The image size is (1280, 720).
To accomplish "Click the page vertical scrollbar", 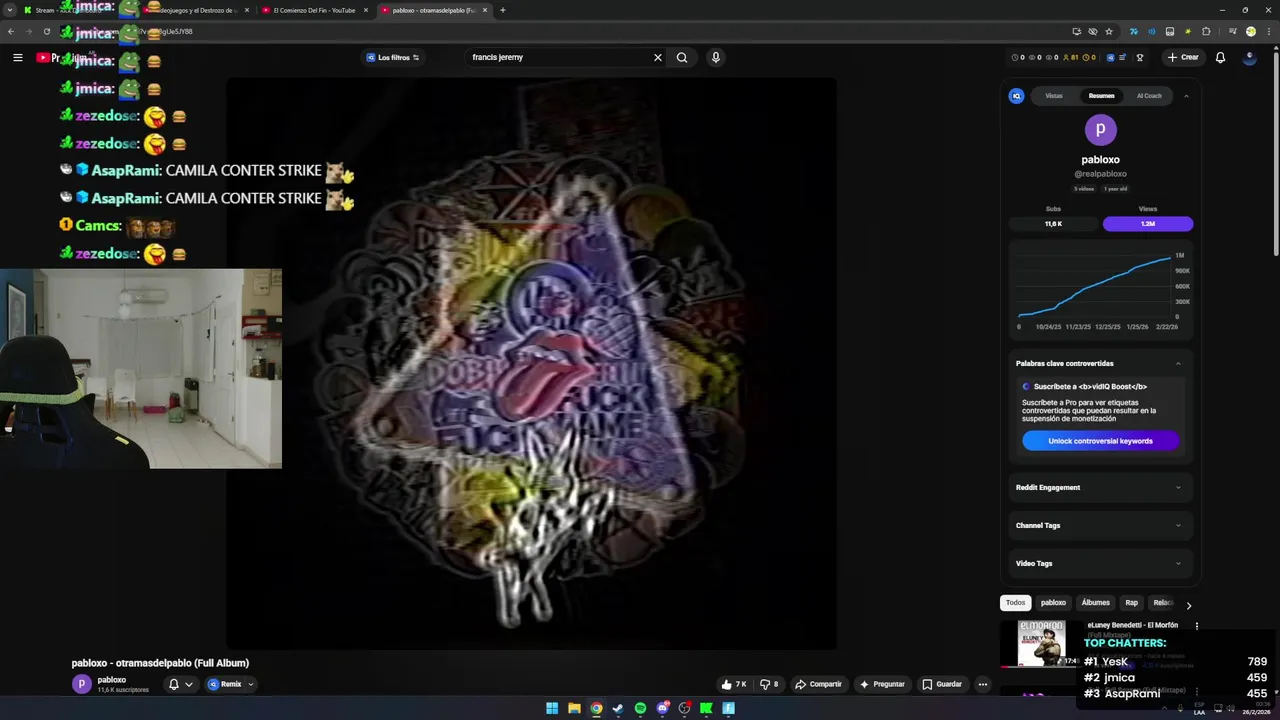I will coord(1275,150).
